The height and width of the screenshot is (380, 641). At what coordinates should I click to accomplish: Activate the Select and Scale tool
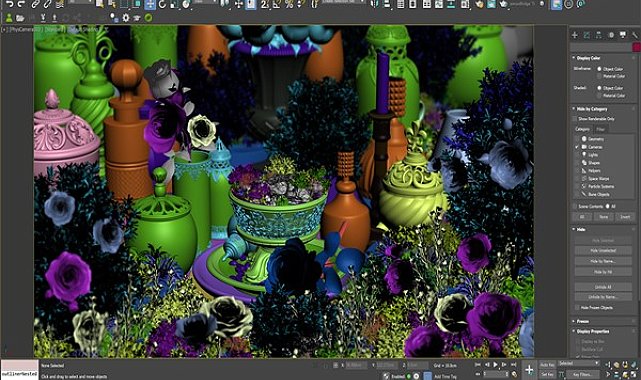174,4
